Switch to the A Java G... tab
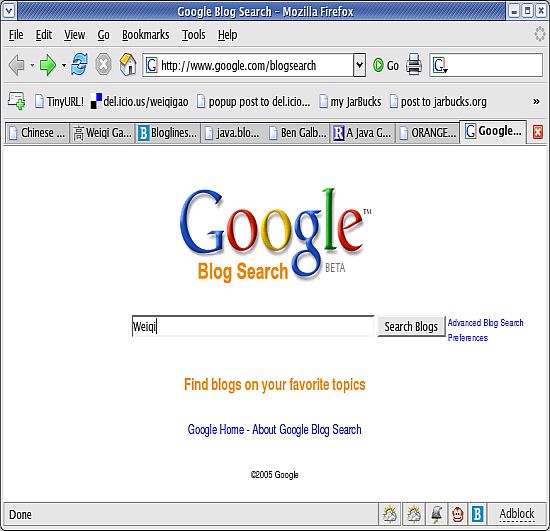 (363, 133)
